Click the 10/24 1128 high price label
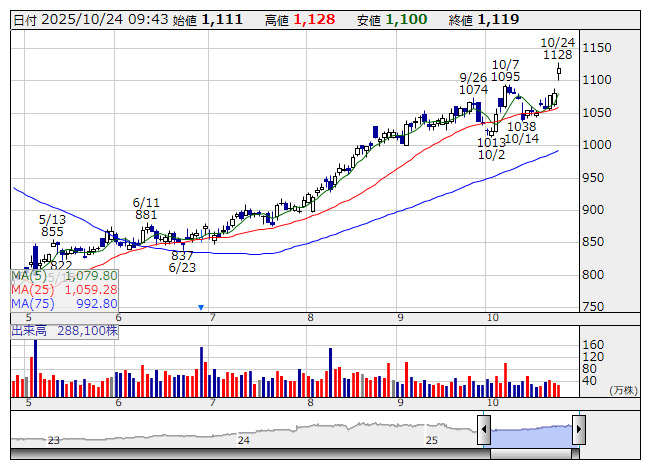Screen dimensions: 653x470 click(558, 49)
